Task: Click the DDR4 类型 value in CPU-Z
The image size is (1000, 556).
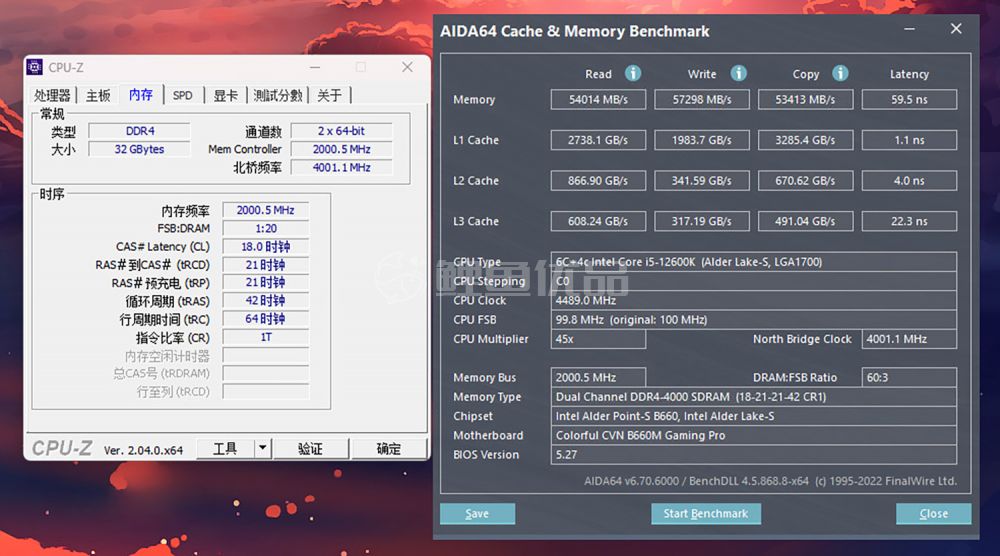Action: click(x=139, y=131)
